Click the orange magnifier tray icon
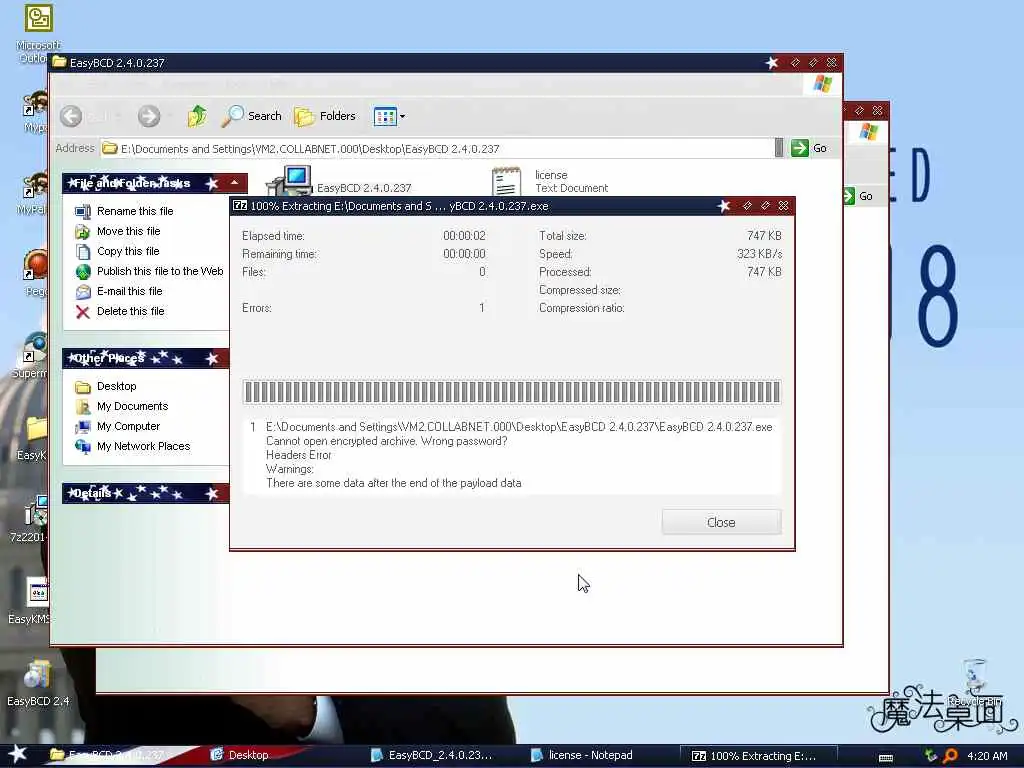The width and height of the screenshot is (1024, 768). click(x=950, y=756)
